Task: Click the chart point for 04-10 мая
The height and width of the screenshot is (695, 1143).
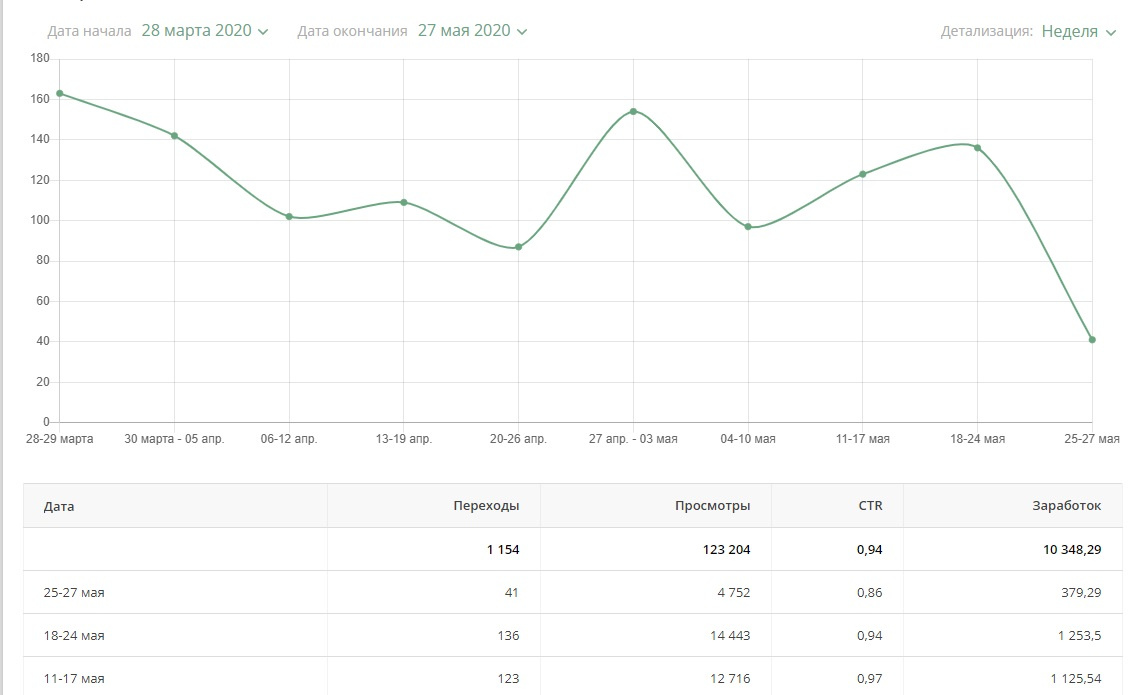Action: pyautogui.click(x=748, y=227)
